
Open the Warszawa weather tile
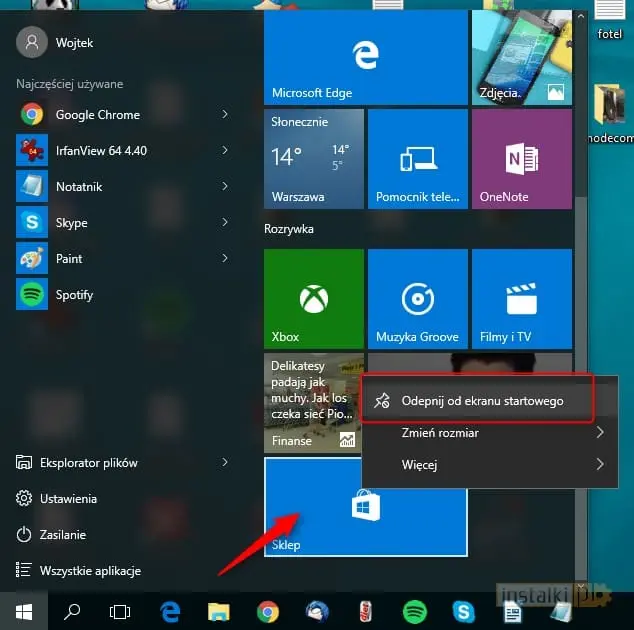(313, 160)
